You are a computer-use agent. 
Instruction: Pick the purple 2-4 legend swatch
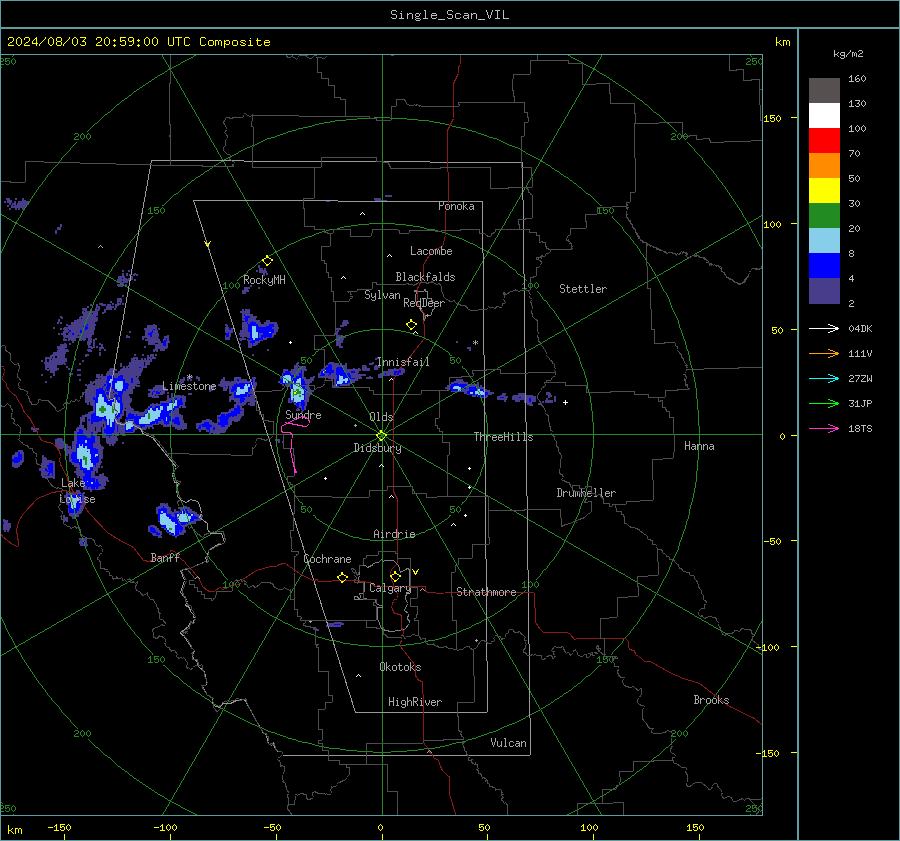(824, 291)
